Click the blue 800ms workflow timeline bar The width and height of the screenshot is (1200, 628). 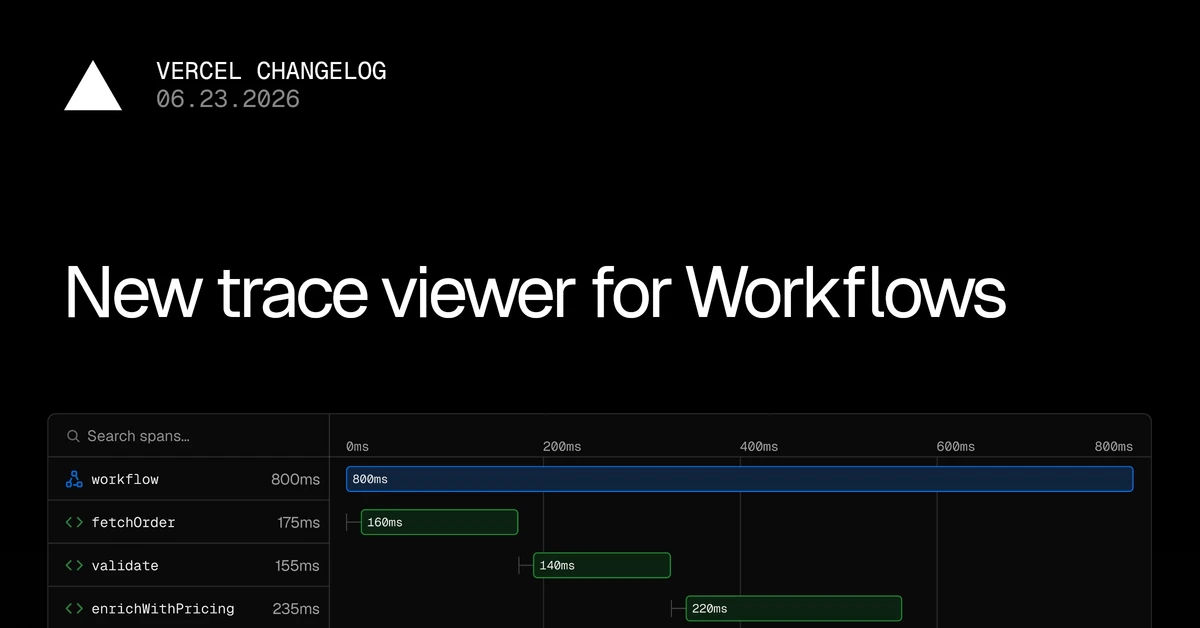pyautogui.click(x=739, y=479)
